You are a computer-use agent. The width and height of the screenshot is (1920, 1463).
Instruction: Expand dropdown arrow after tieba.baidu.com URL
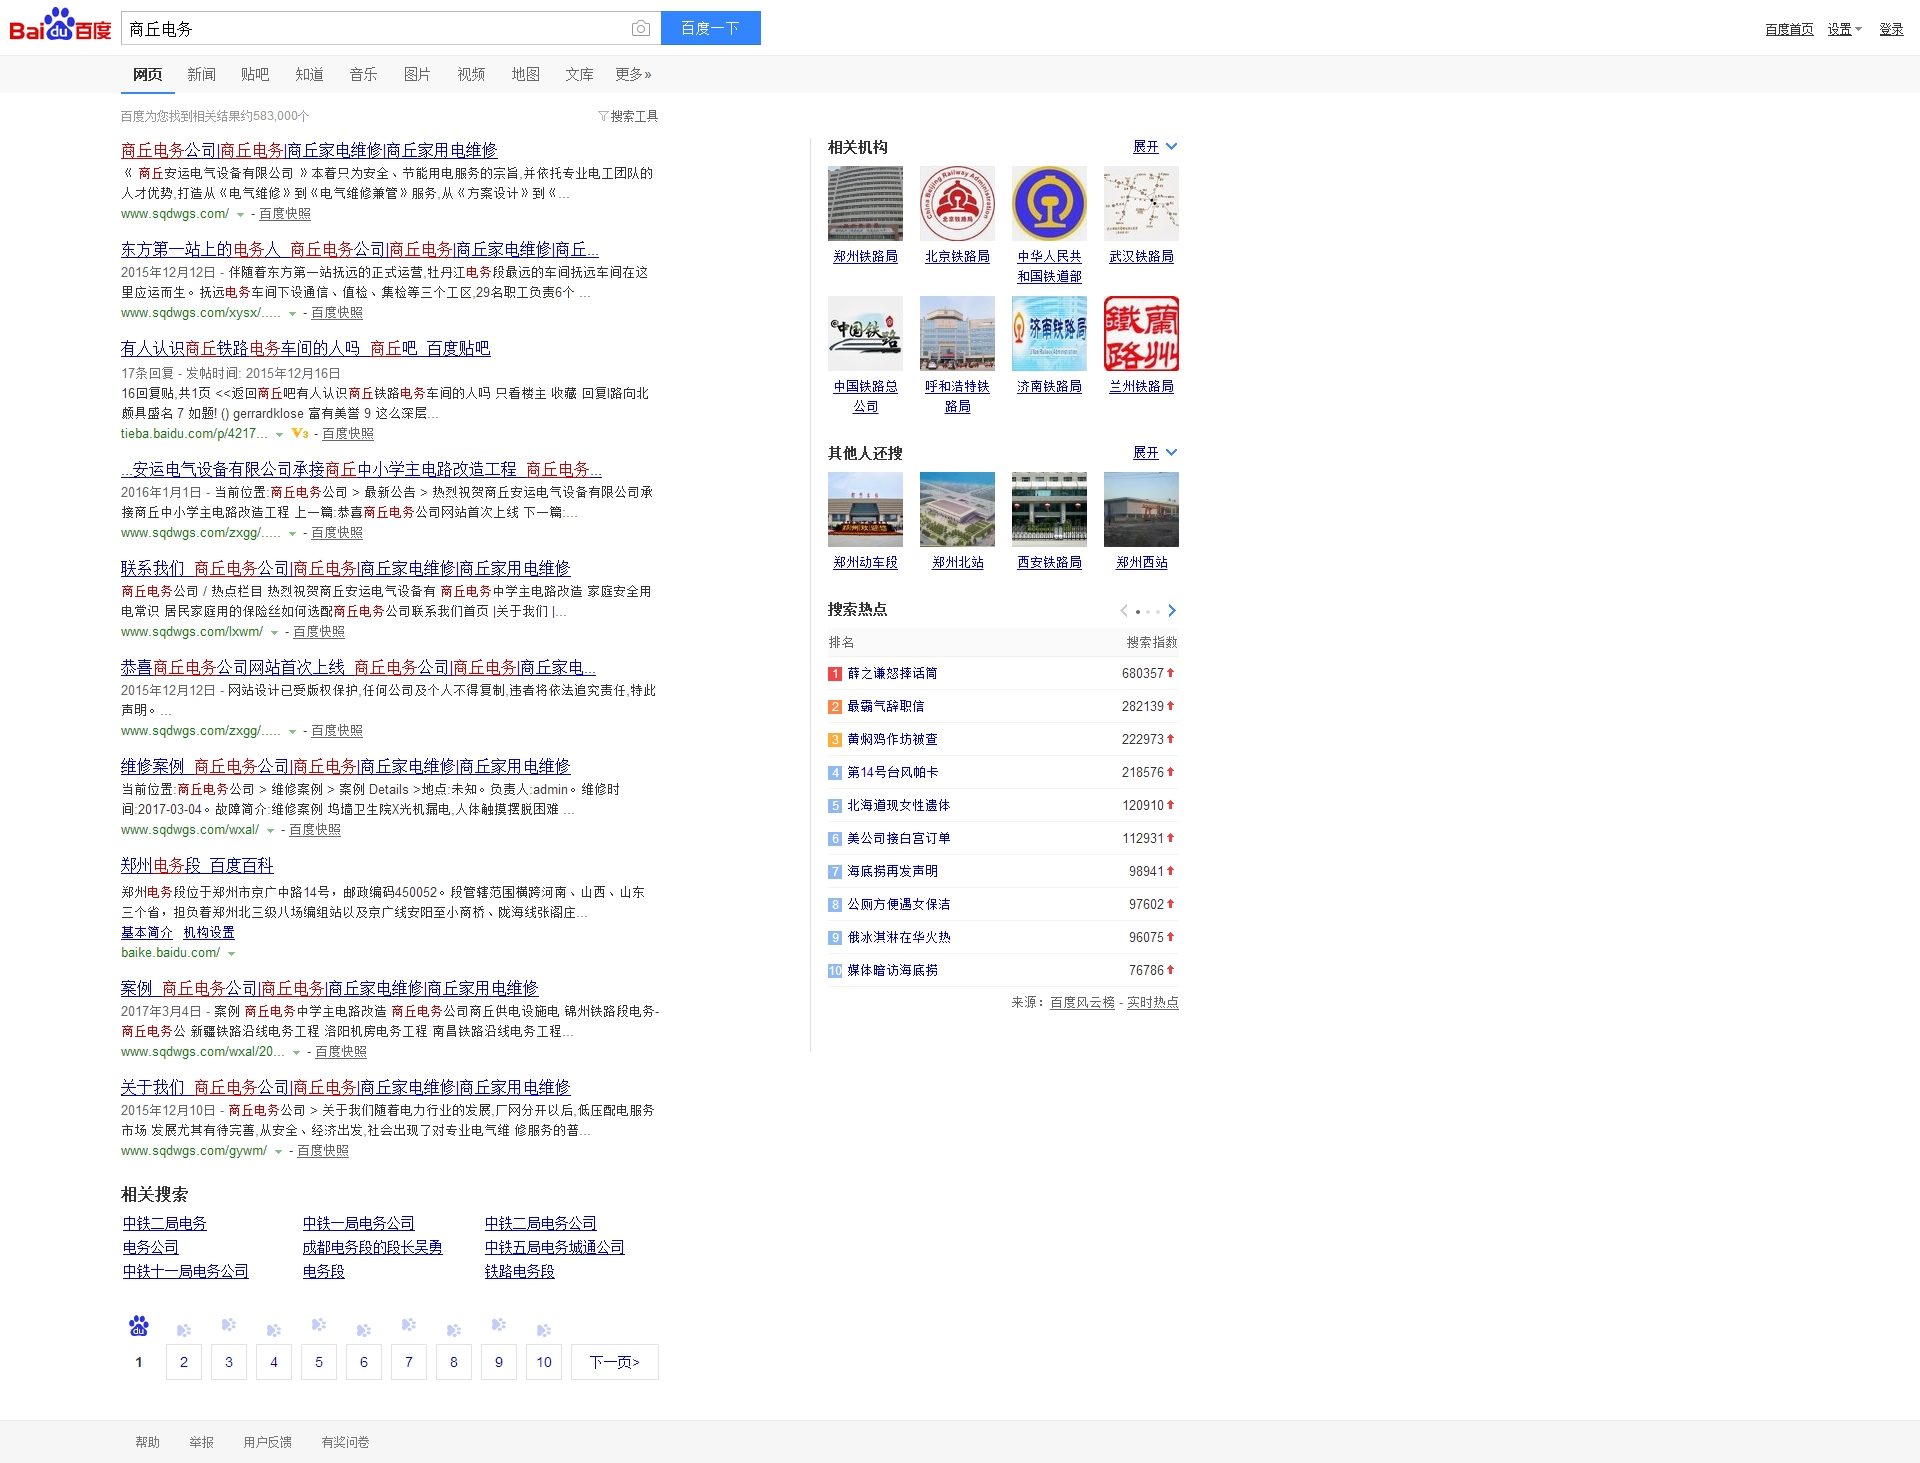[279, 435]
